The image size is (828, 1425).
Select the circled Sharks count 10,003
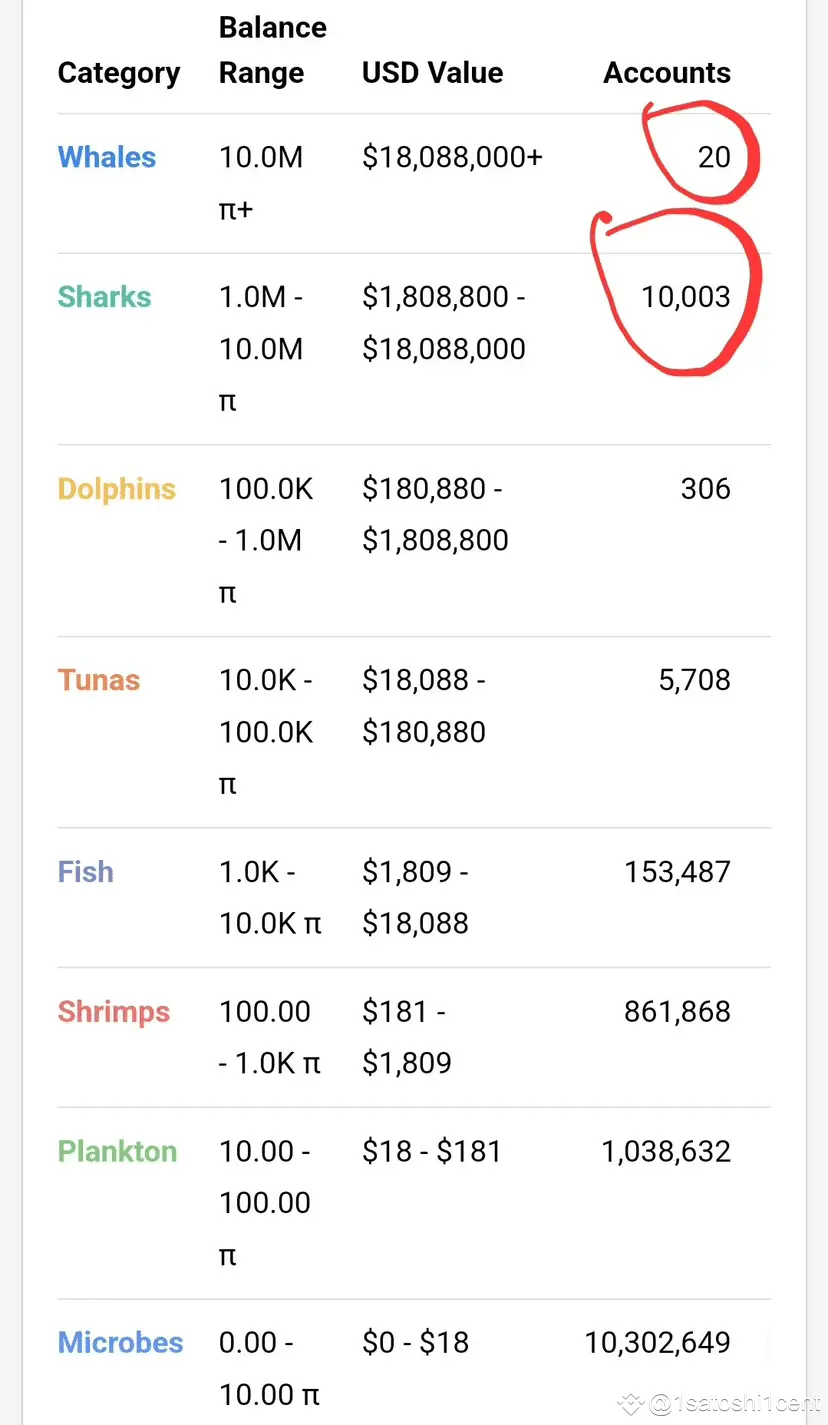(x=686, y=297)
